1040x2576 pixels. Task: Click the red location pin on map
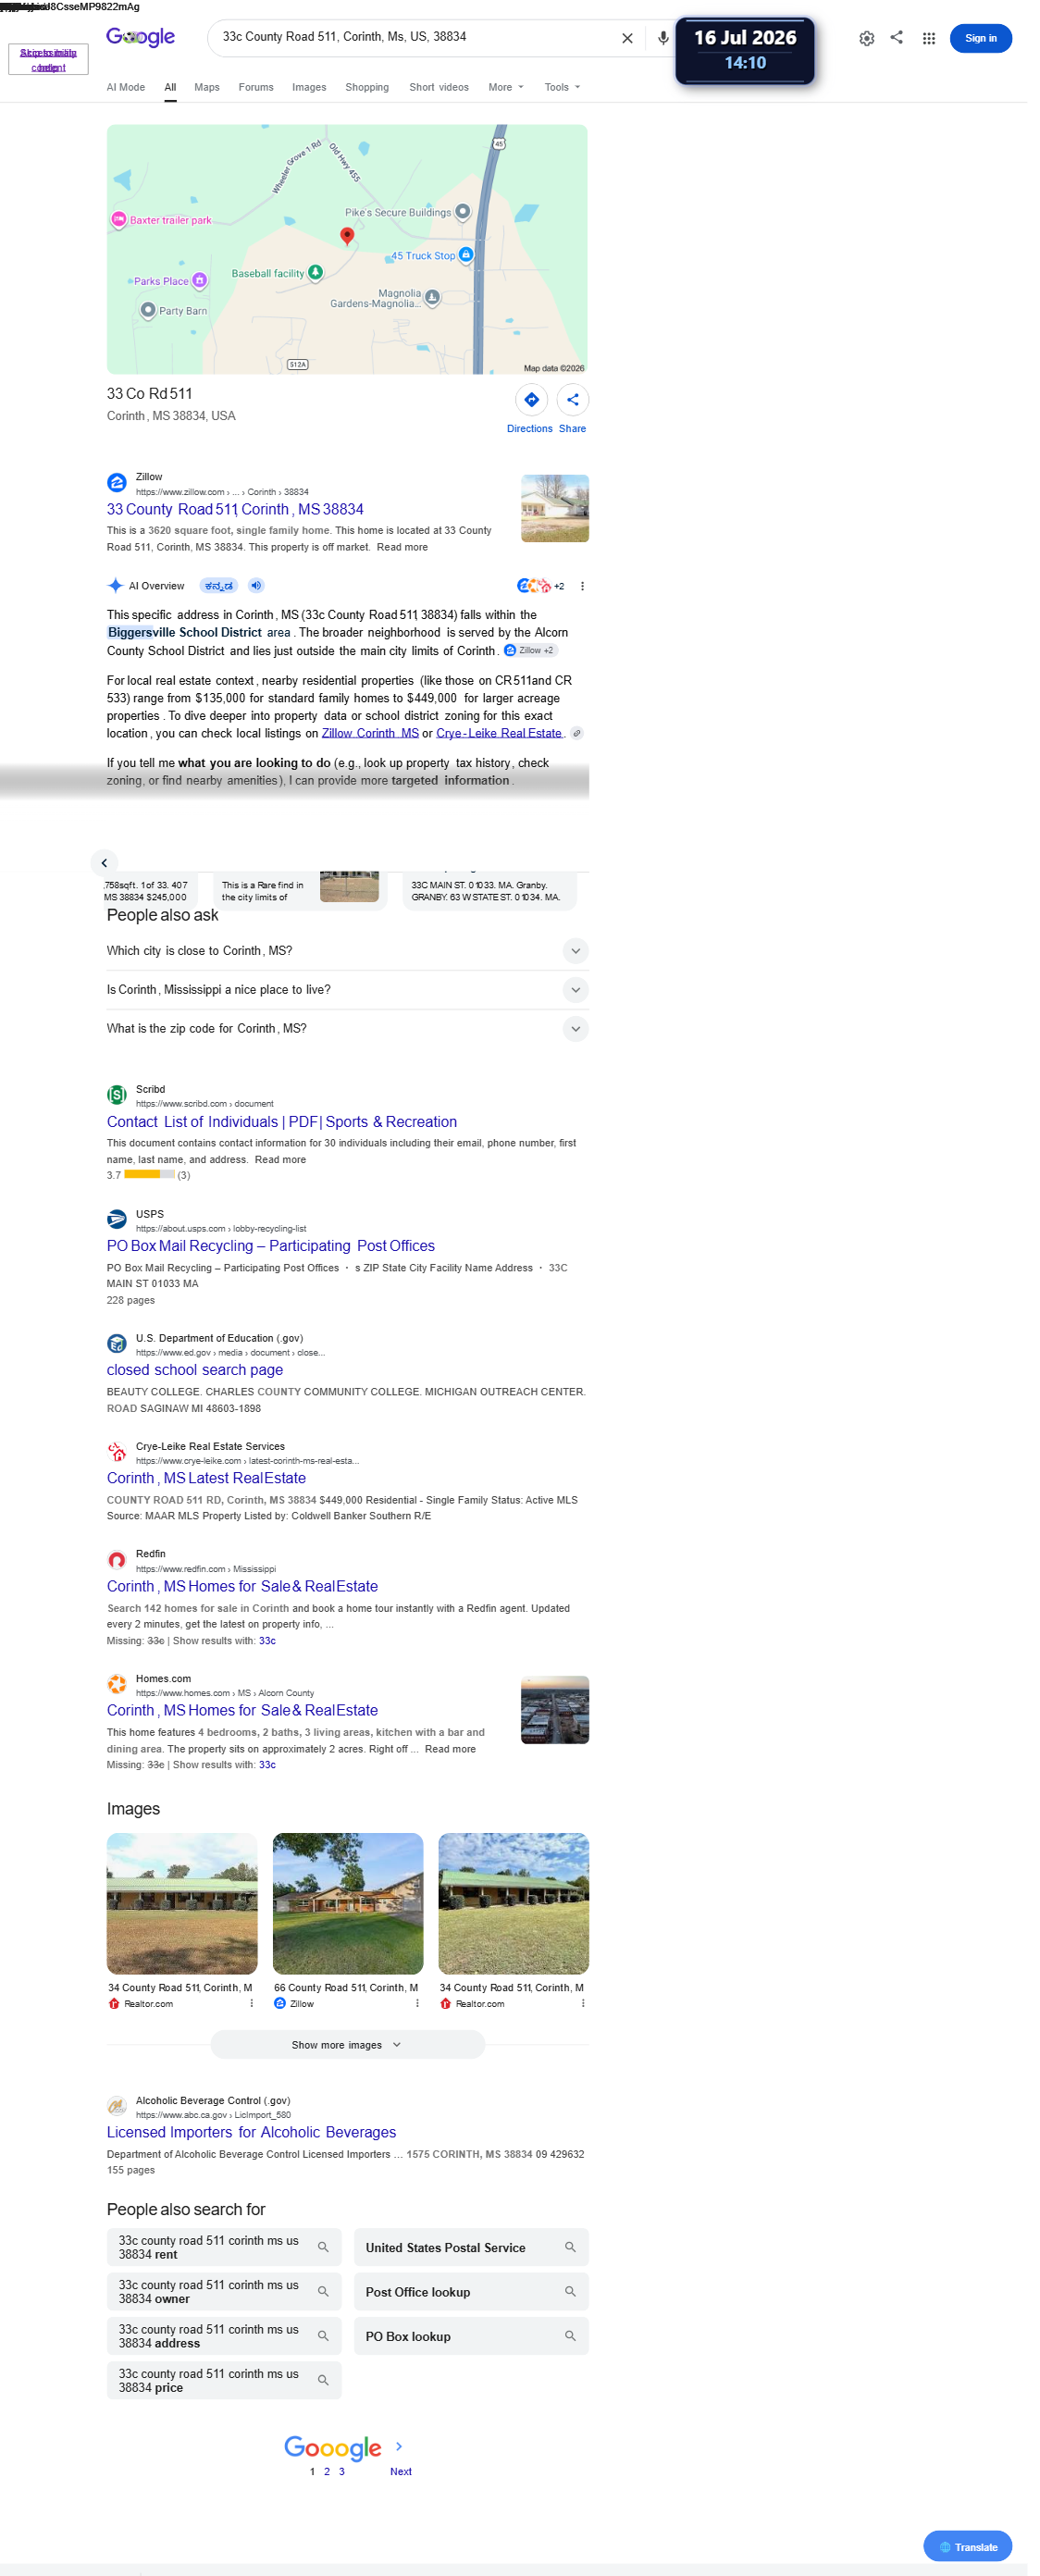pos(347,235)
